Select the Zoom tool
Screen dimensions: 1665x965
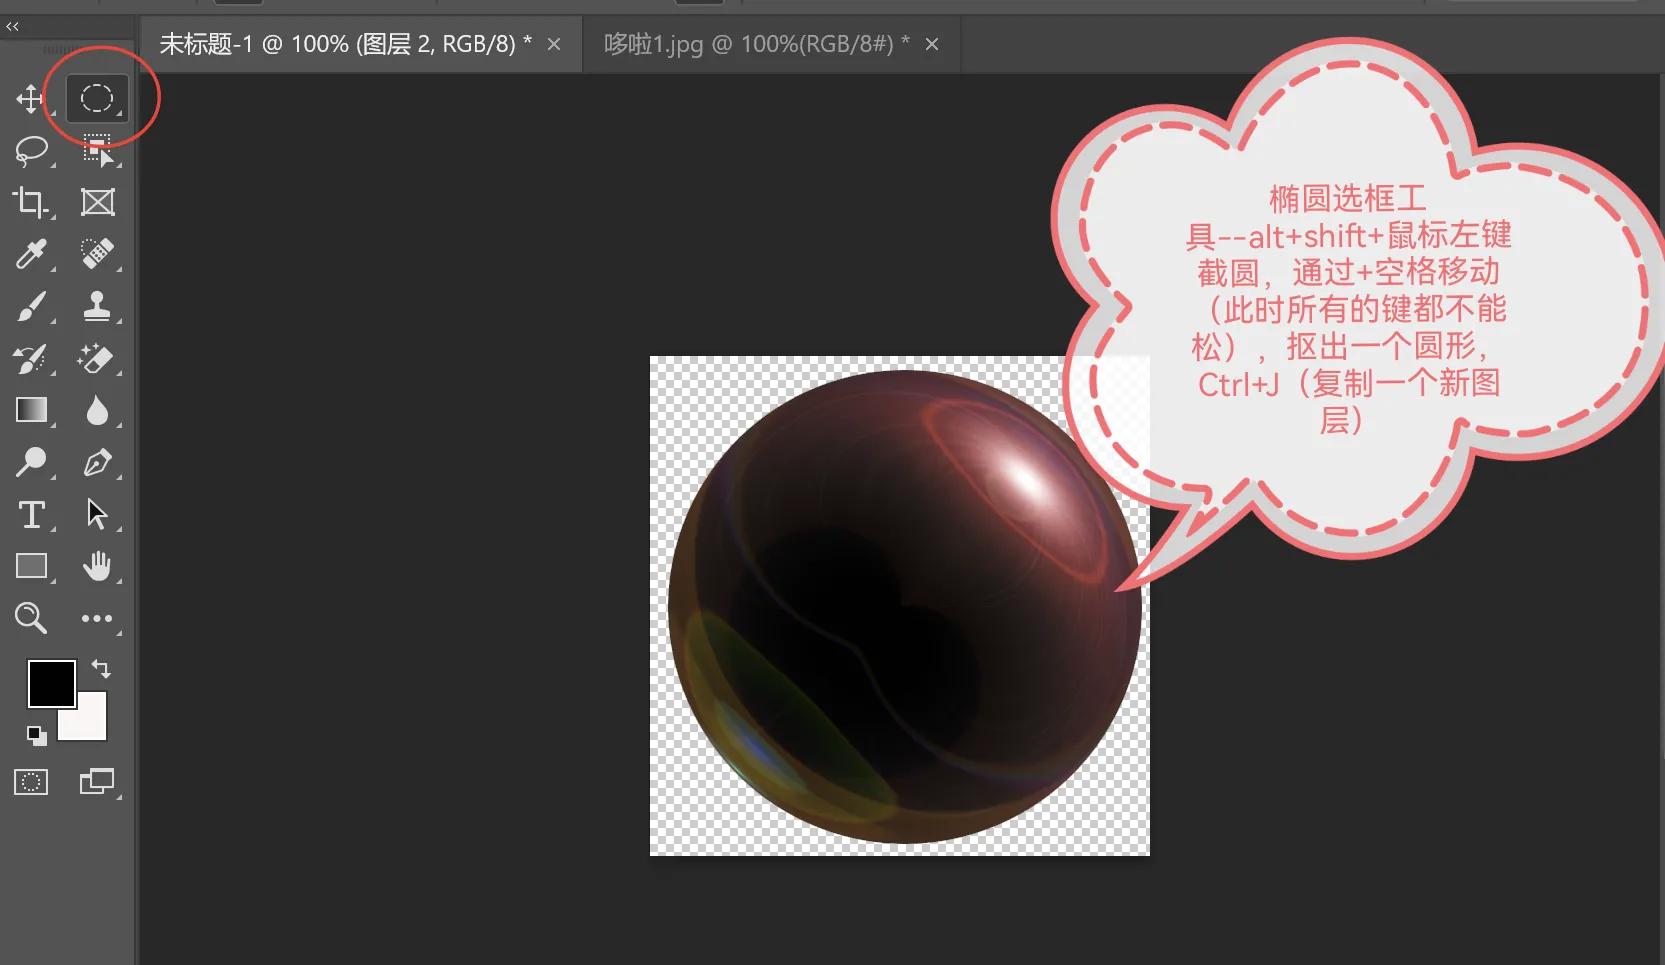pyautogui.click(x=30, y=618)
